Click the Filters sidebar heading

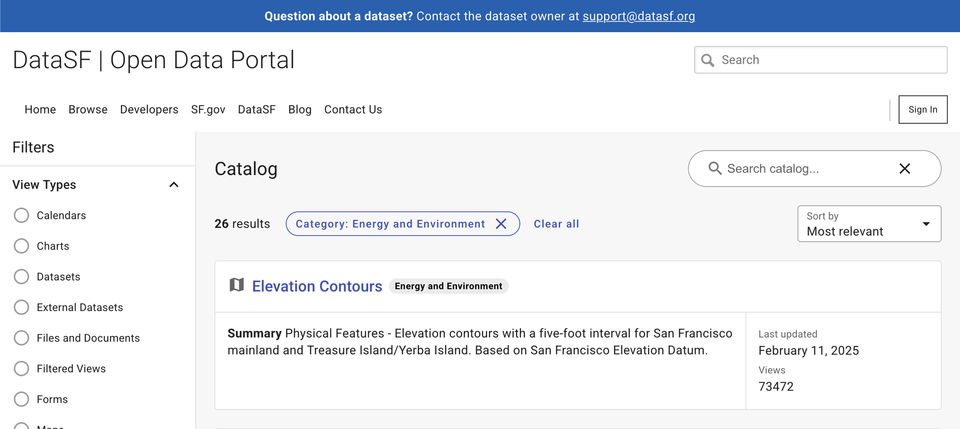coord(33,147)
